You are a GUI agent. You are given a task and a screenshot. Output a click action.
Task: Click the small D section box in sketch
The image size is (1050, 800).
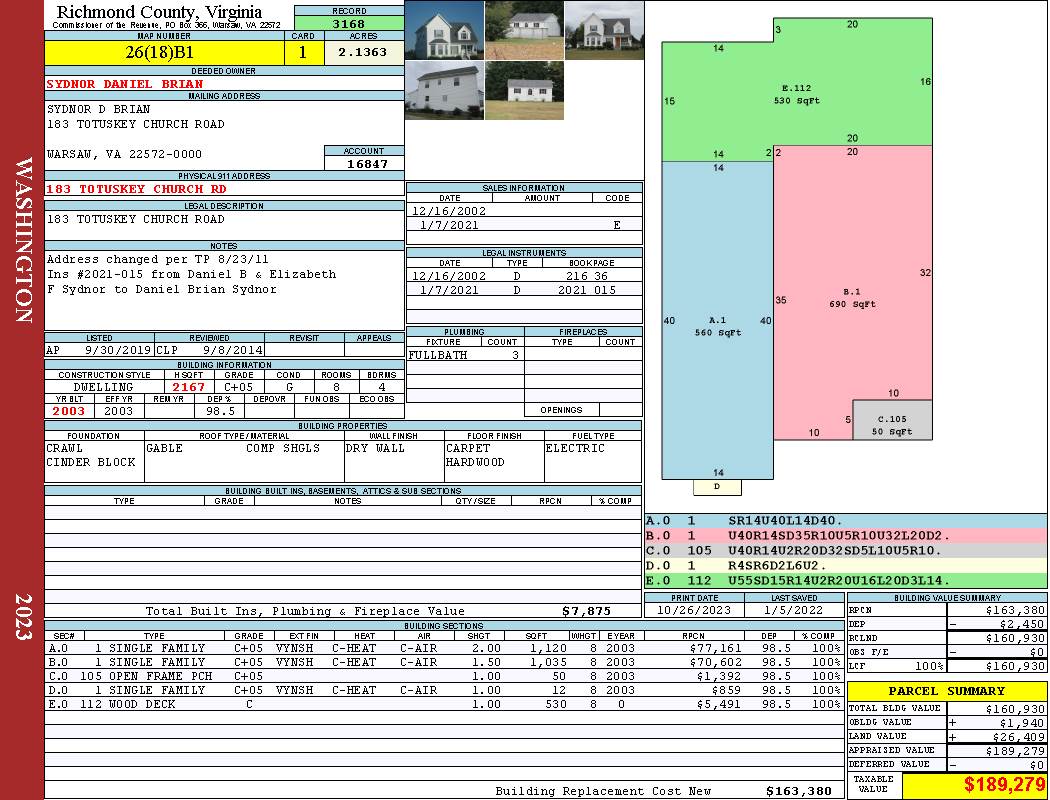pyautogui.click(x=717, y=487)
